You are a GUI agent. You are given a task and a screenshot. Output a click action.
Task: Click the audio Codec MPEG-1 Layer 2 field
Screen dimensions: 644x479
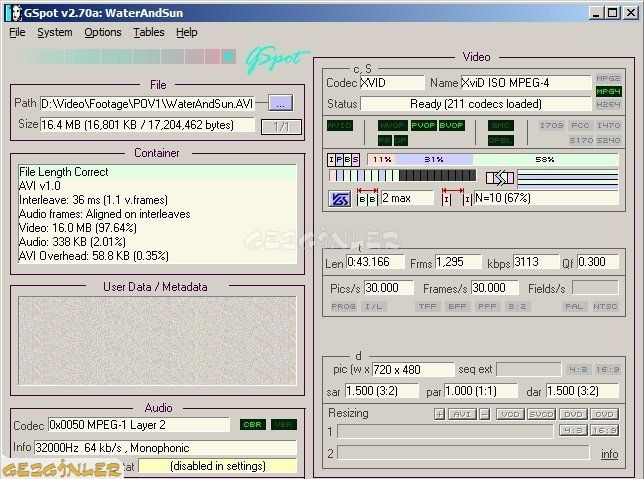click(139, 425)
